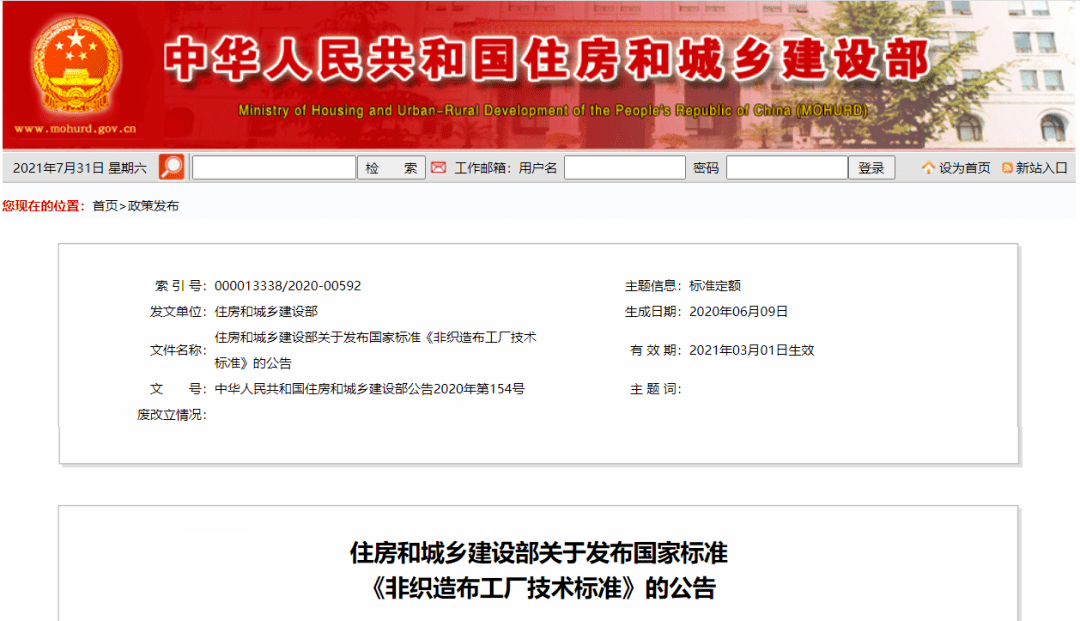Click the national emblem logo
This screenshot has width=1080, height=621.
pos(75,65)
